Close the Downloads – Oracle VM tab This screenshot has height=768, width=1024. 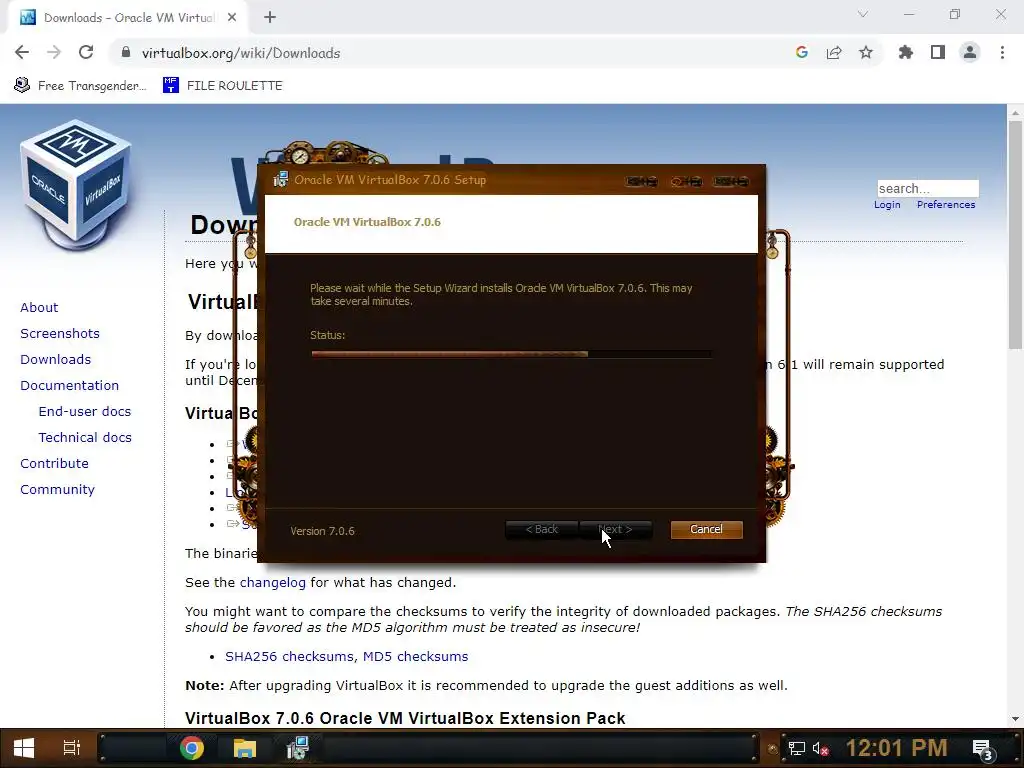click(232, 18)
